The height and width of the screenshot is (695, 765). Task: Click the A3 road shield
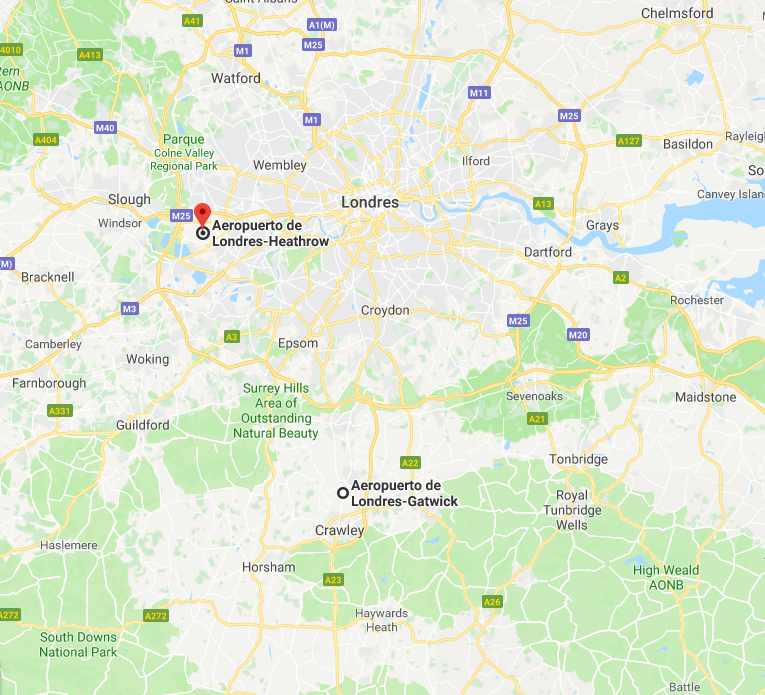tap(232, 337)
